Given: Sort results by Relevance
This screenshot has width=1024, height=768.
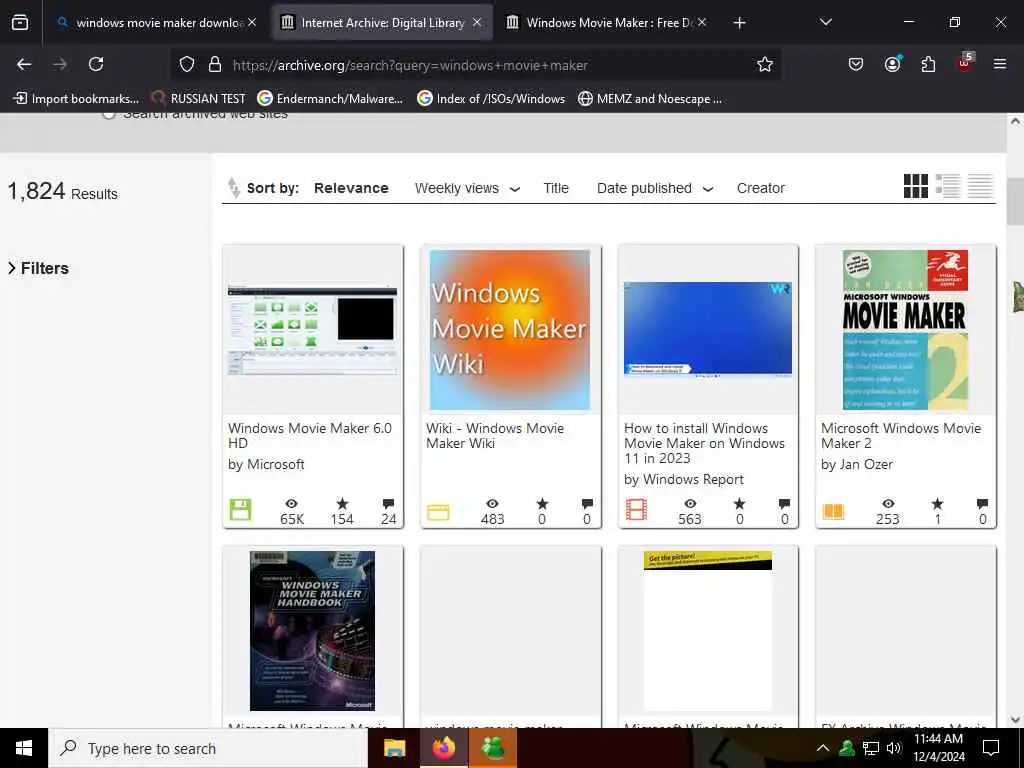Looking at the screenshot, I should (x=351, y=188).
